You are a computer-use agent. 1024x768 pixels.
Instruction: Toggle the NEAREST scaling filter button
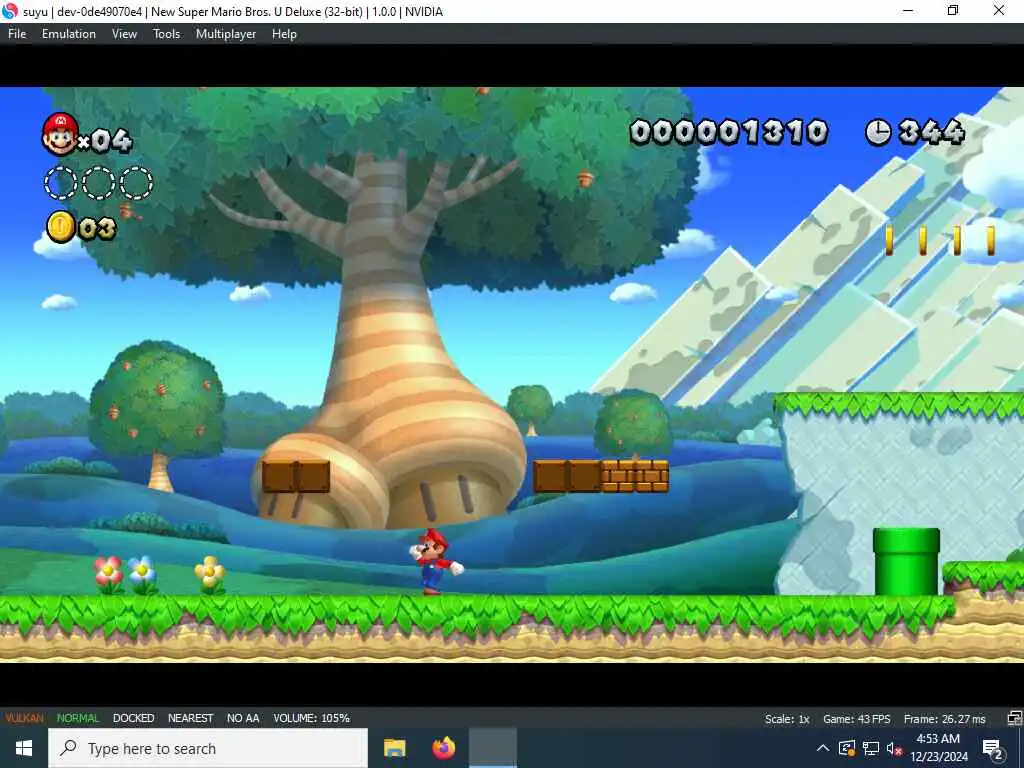191,718
